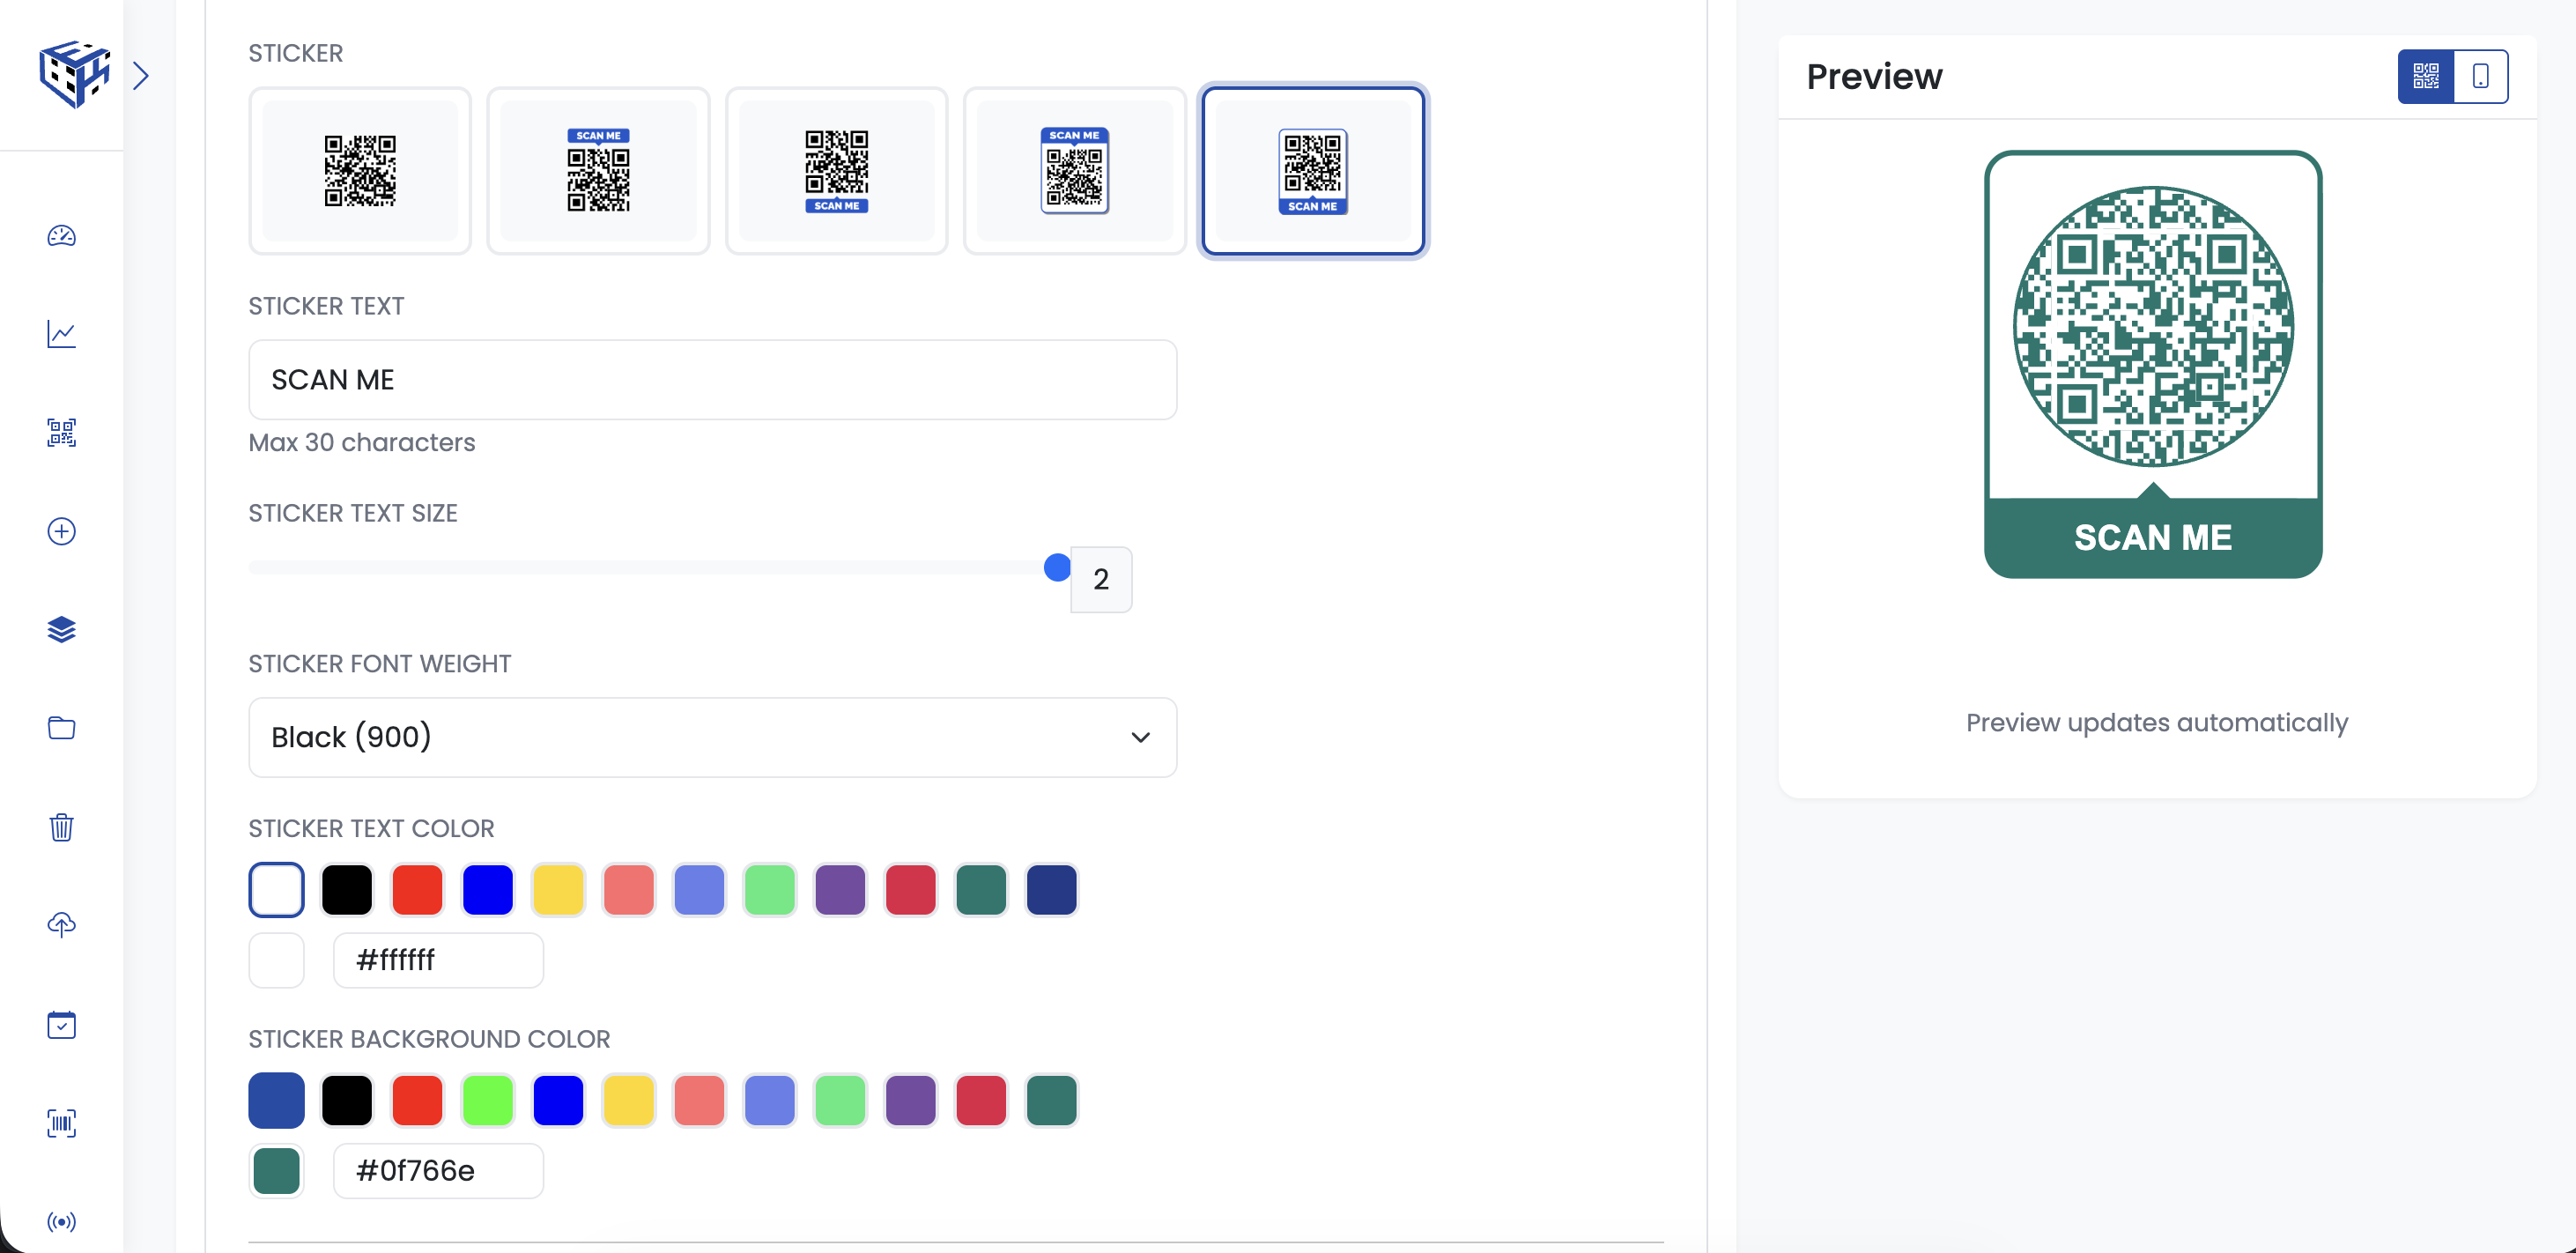
Task: Click the cloud upload icon in sidebar
Action: tap(62, 925)
